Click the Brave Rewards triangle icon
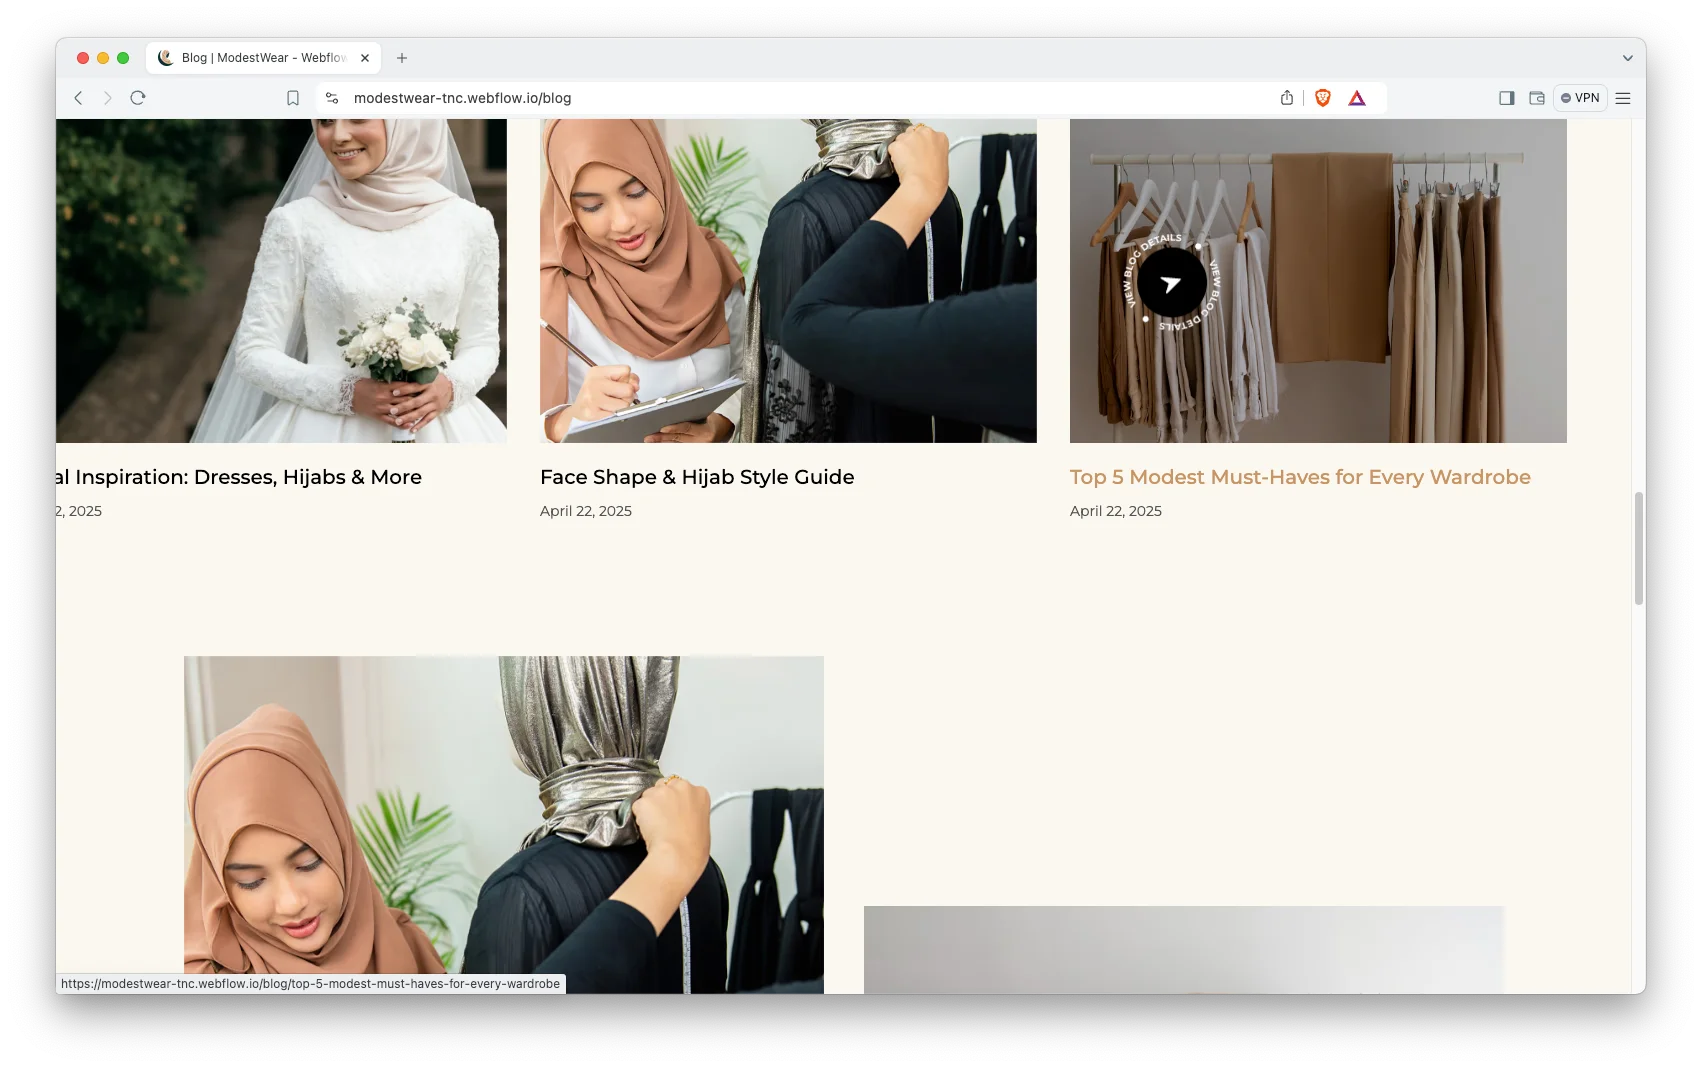The width and height of the screenshot is (1702, 1068). [x=1357, y=98]
